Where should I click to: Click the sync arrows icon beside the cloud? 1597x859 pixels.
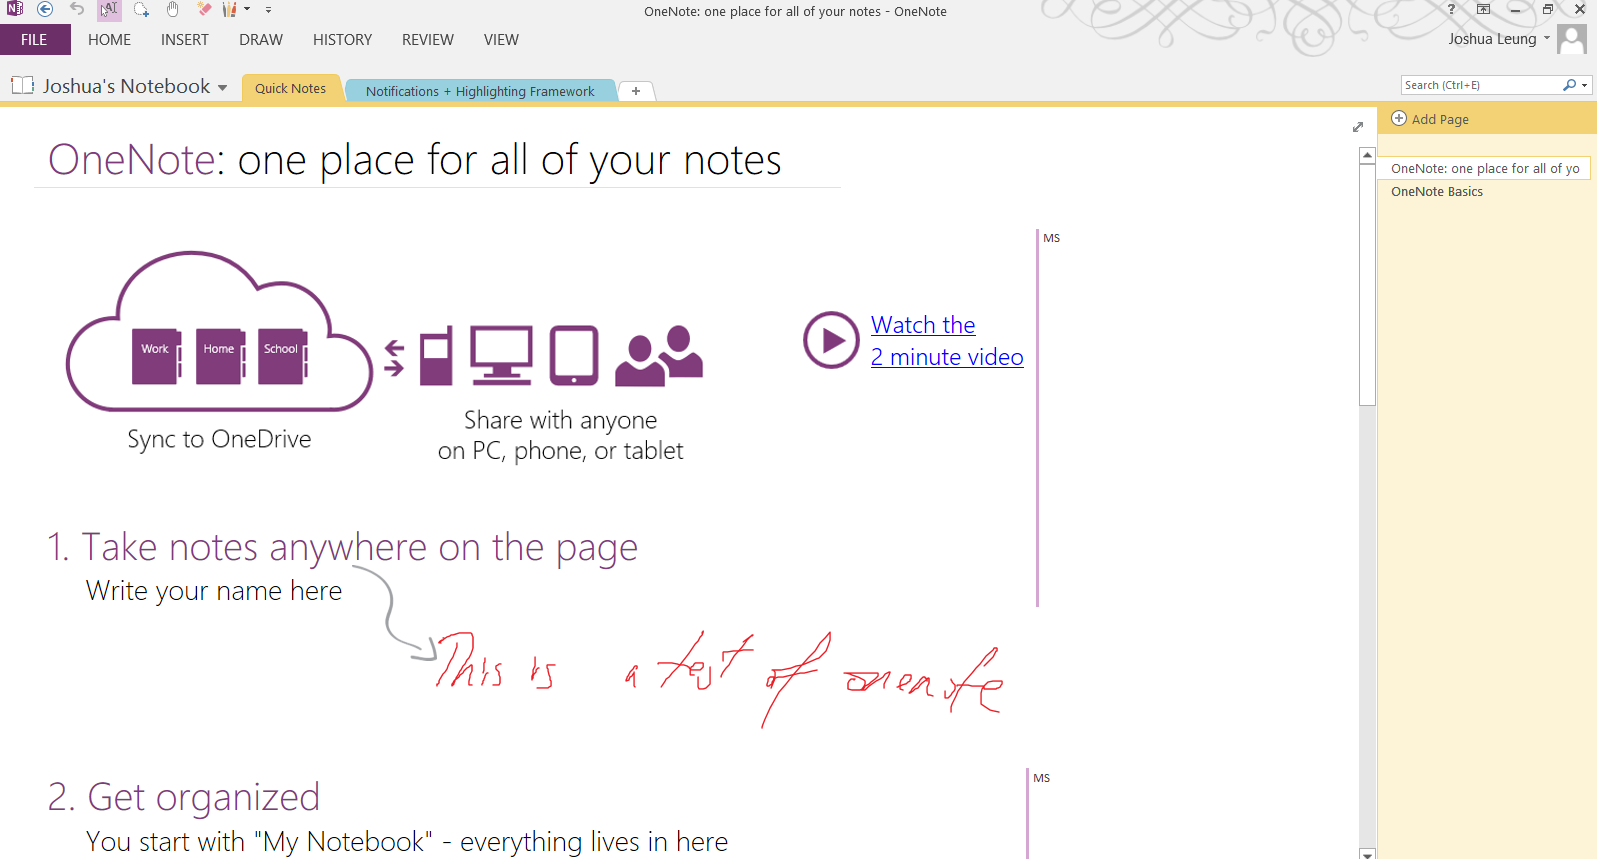pos(394,358)
